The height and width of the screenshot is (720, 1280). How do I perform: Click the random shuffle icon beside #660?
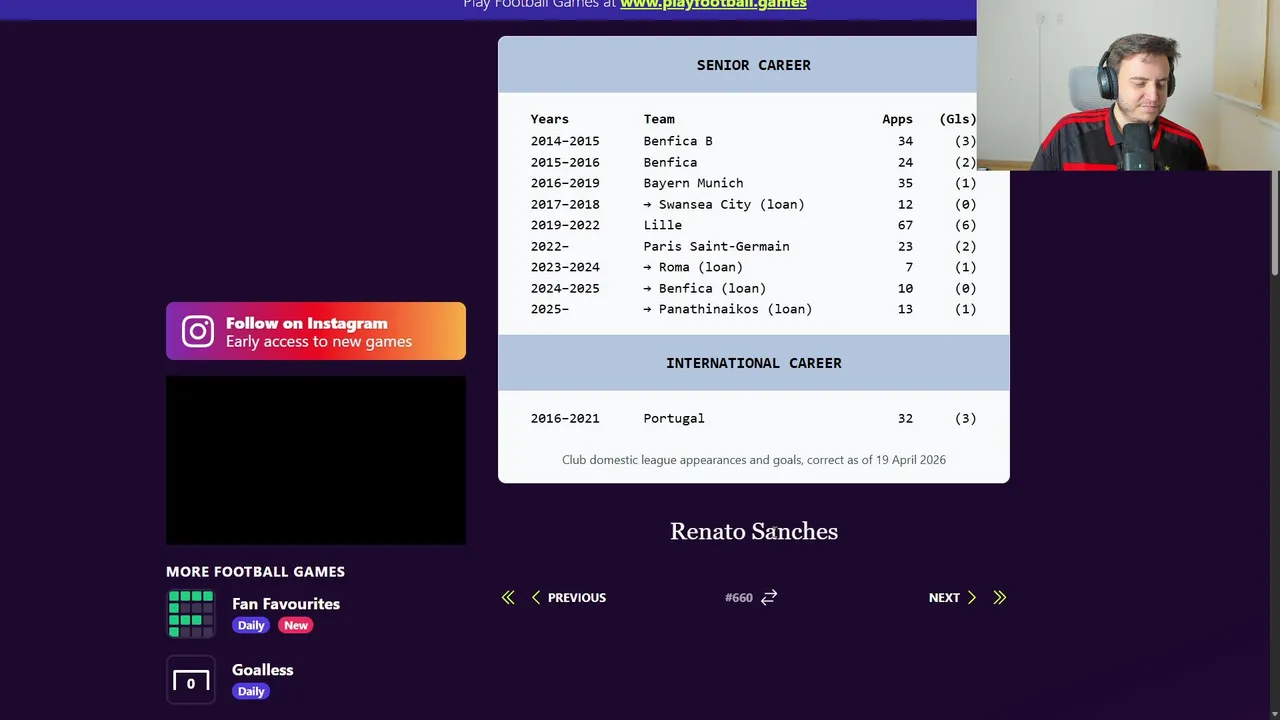pyautogui.click(x=768, y=597)
